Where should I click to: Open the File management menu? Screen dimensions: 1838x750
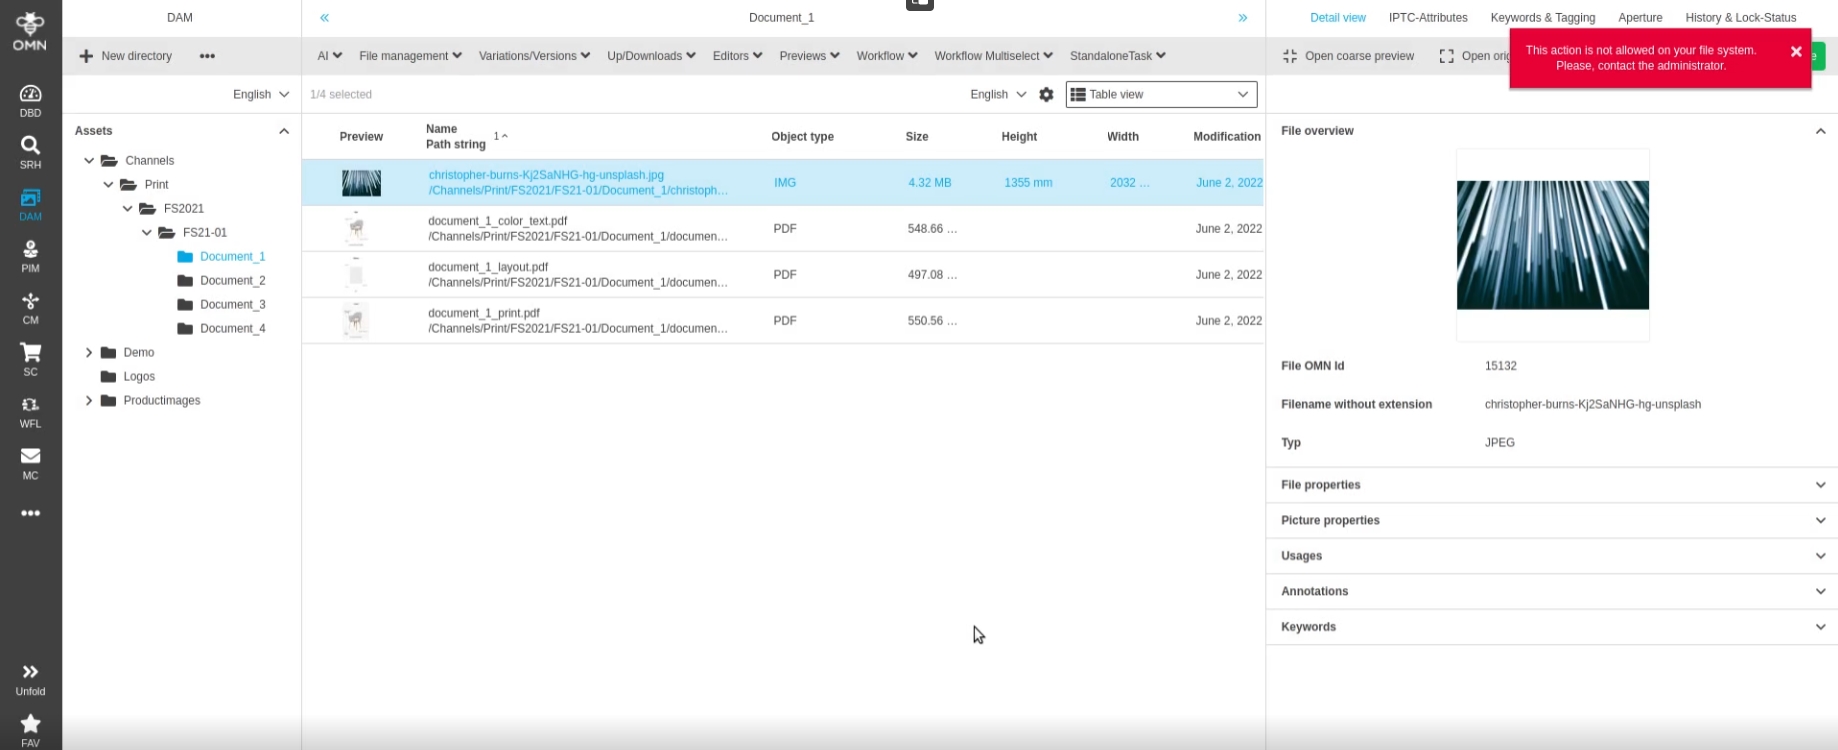tap(410, 56)
